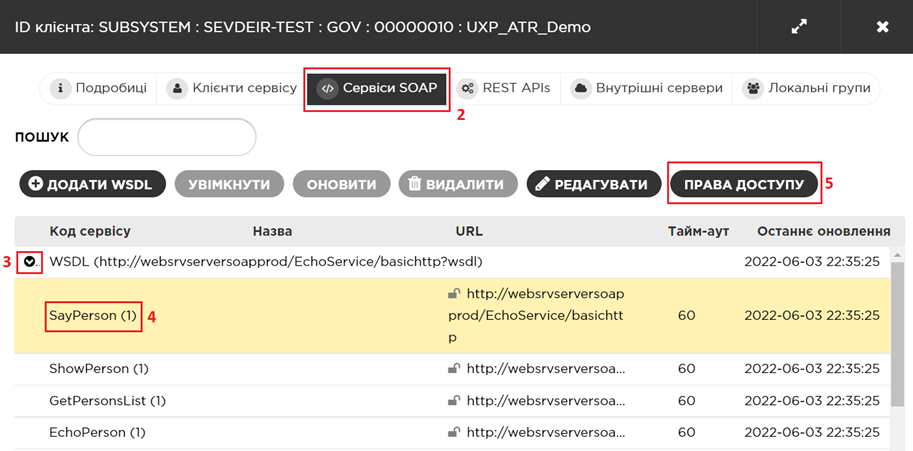
Task: Click the РЕДАГУВАТИ edit button
Action: point(594,184)
